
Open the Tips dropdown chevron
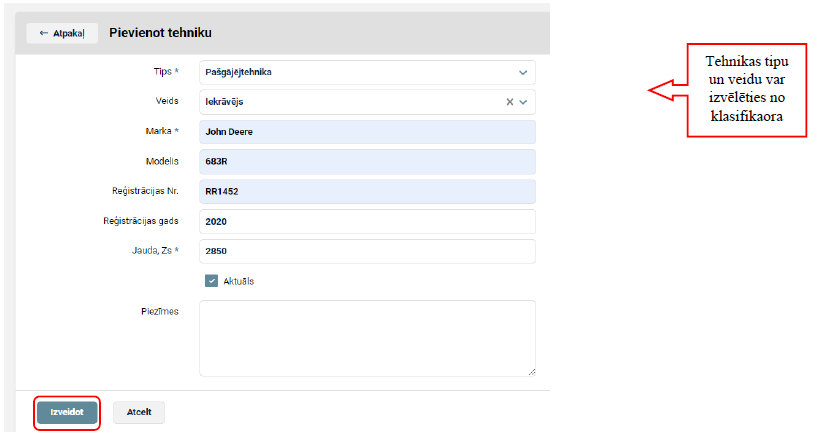(x=522, y=72)
